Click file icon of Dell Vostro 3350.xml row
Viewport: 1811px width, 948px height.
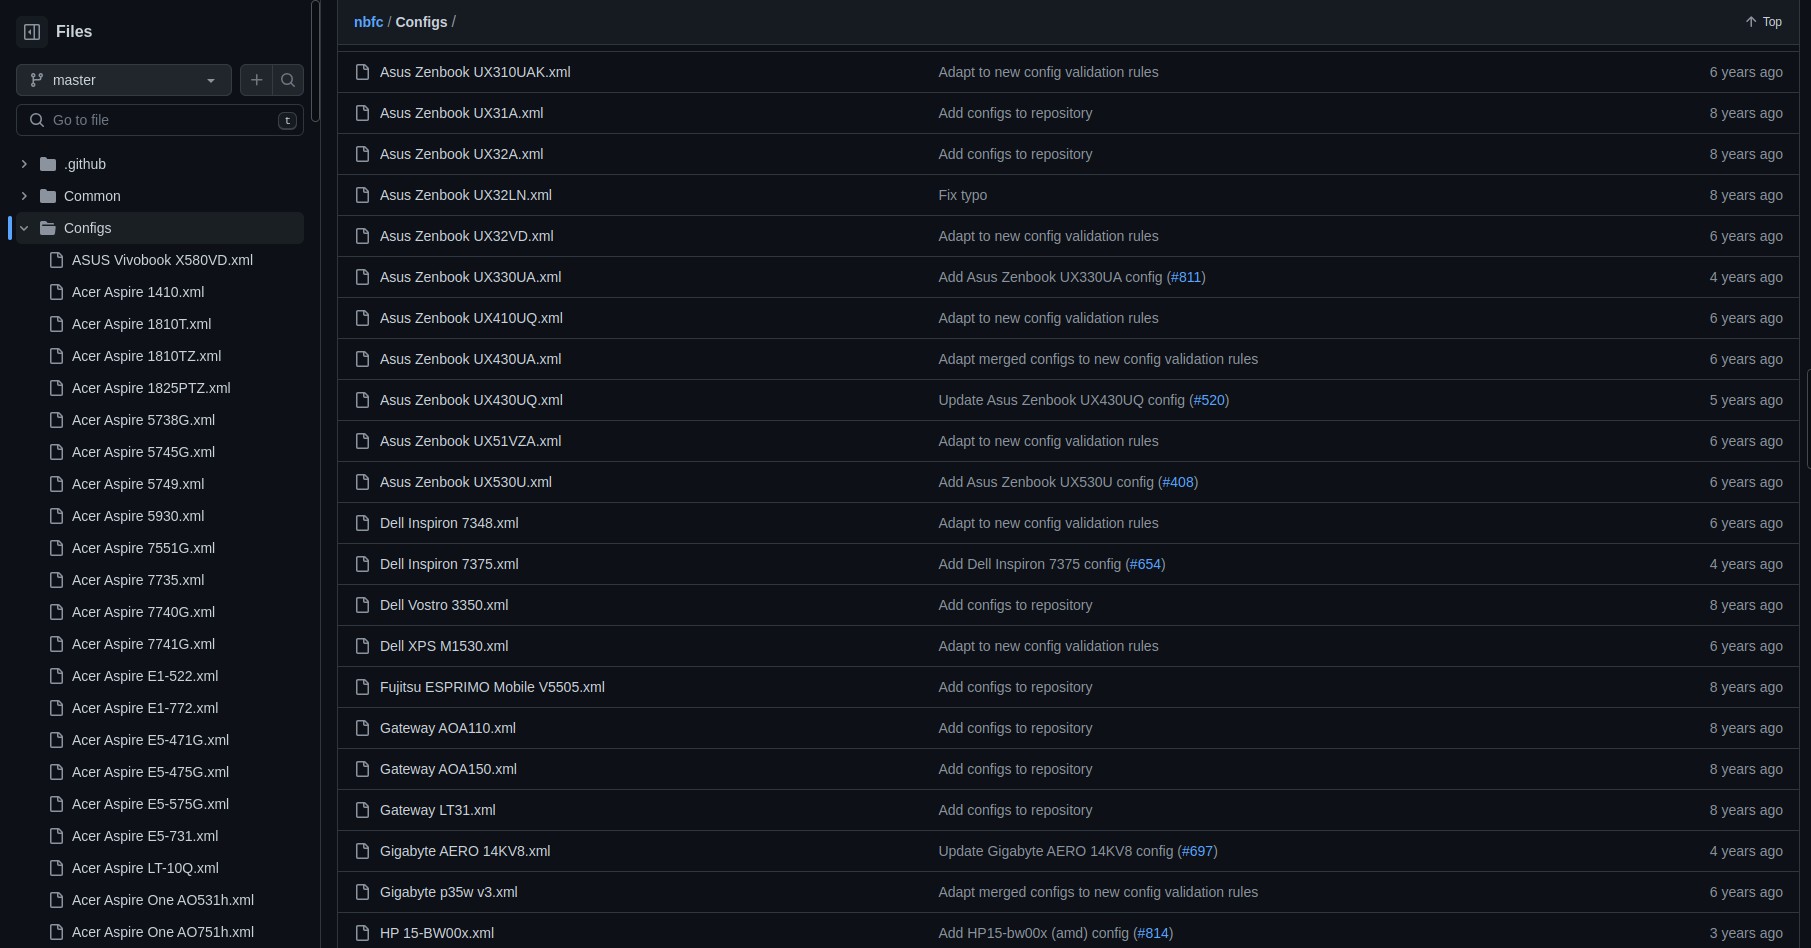(x=362, y=605)
